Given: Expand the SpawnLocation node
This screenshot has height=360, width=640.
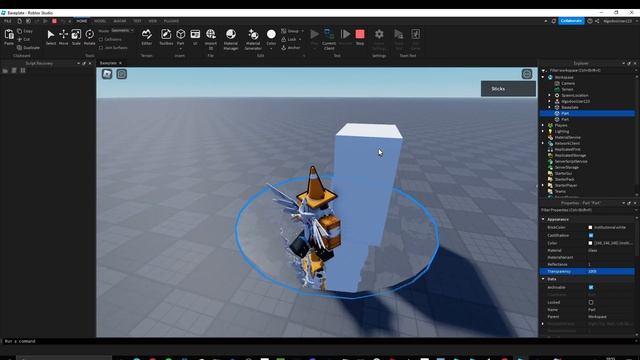Looking at the screenshot, I should 549,95.
